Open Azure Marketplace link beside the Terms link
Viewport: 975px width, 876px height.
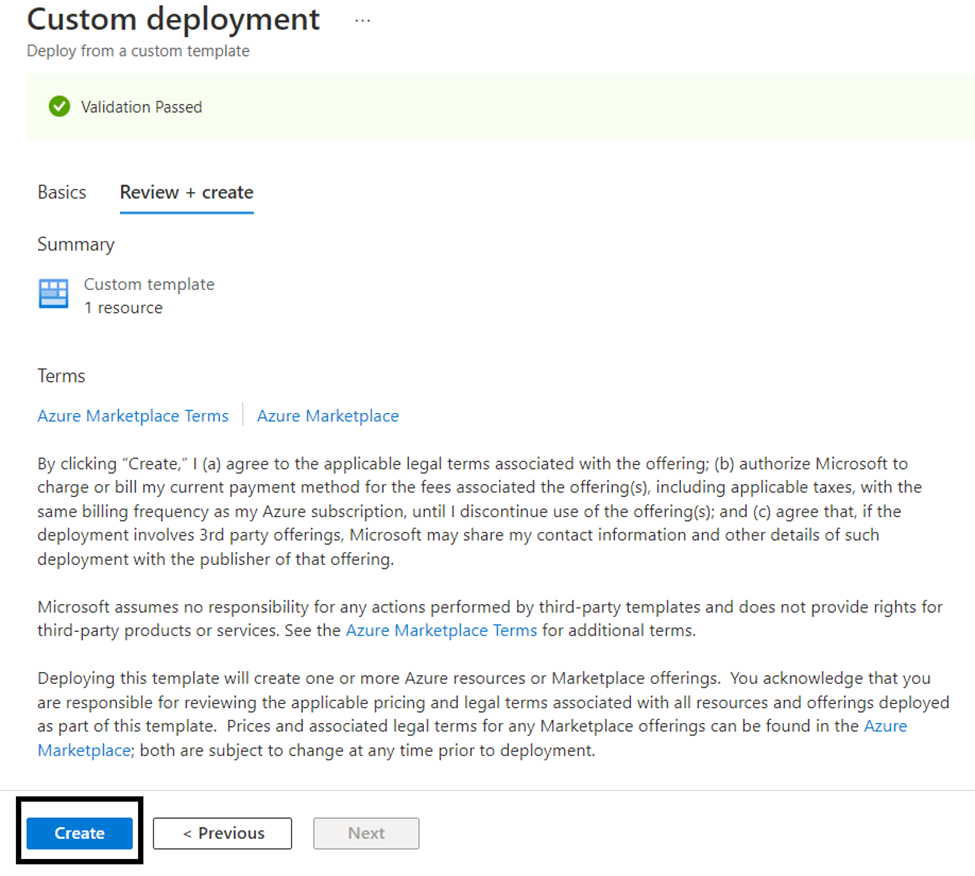click(x=328, y=415)
